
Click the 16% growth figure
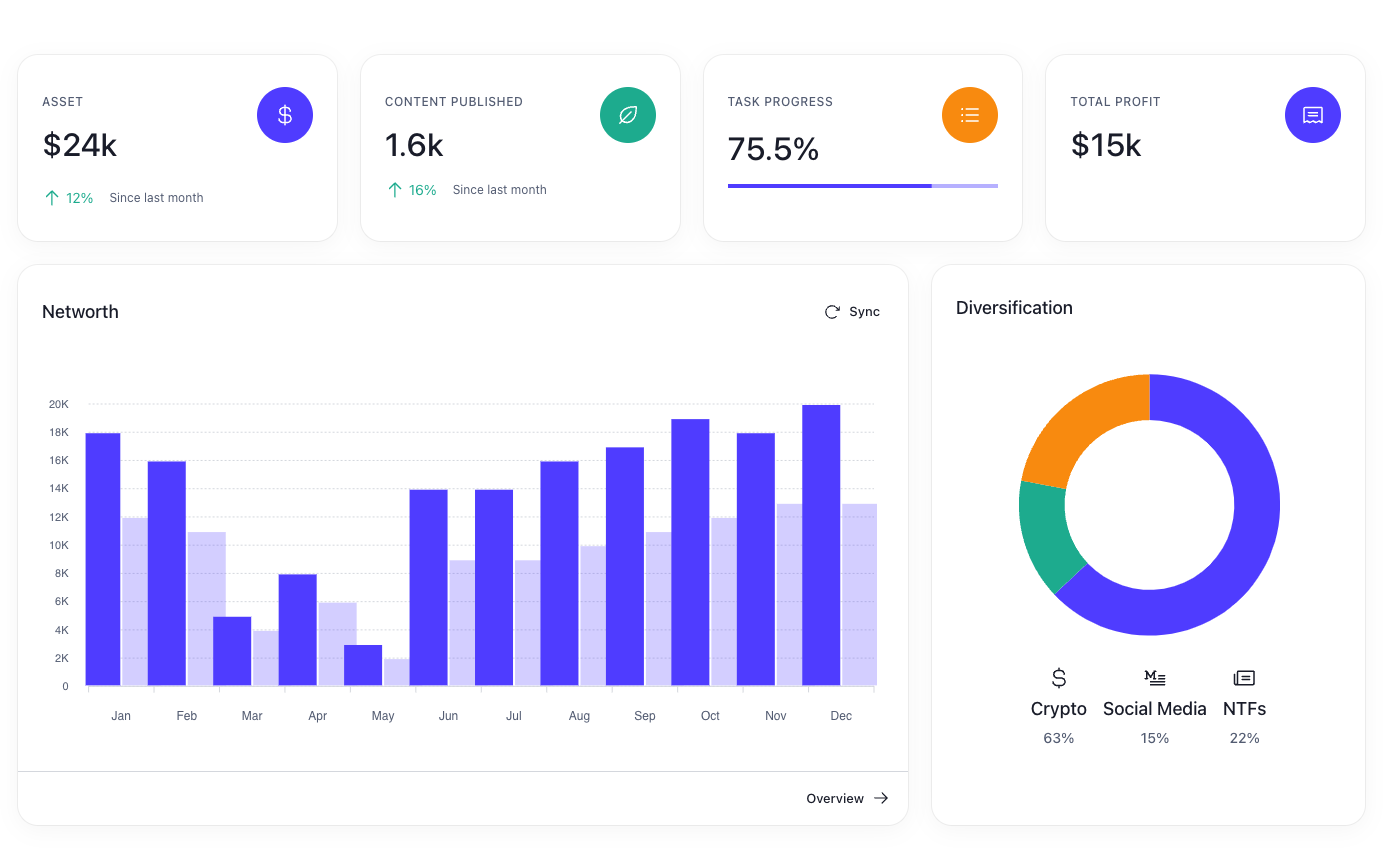pyautogui.click(x=423, y=190)
